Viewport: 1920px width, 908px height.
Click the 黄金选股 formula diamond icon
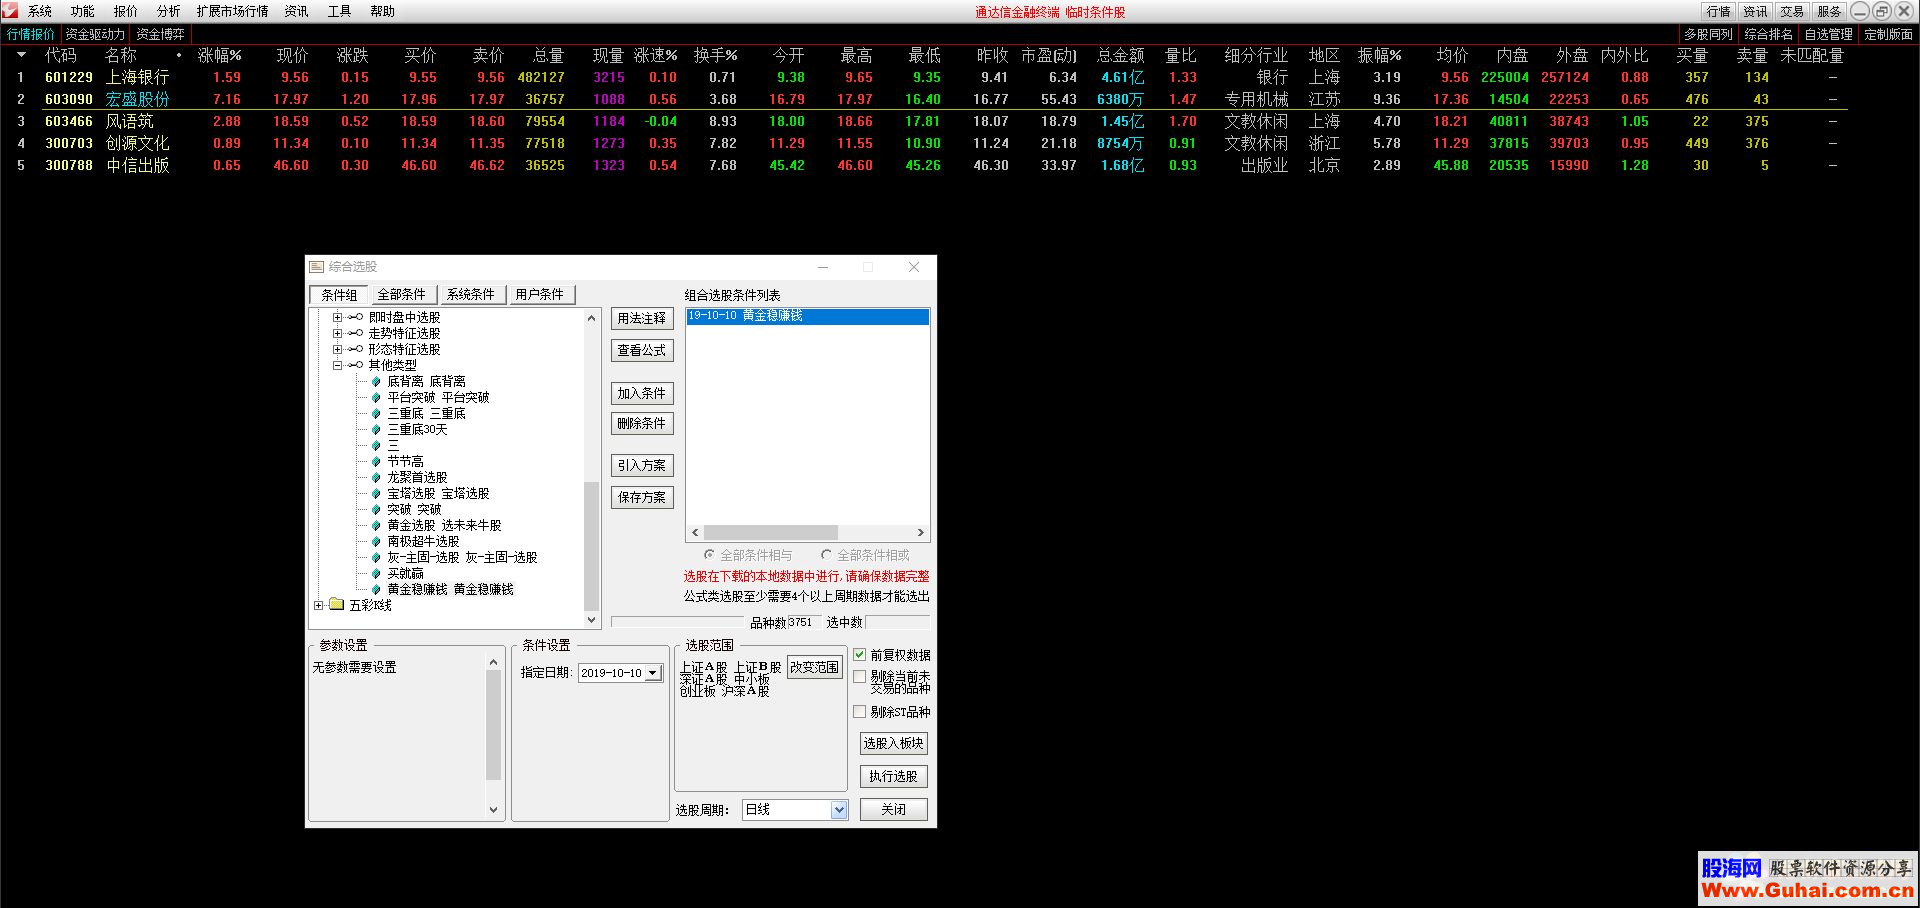point(376,526)
